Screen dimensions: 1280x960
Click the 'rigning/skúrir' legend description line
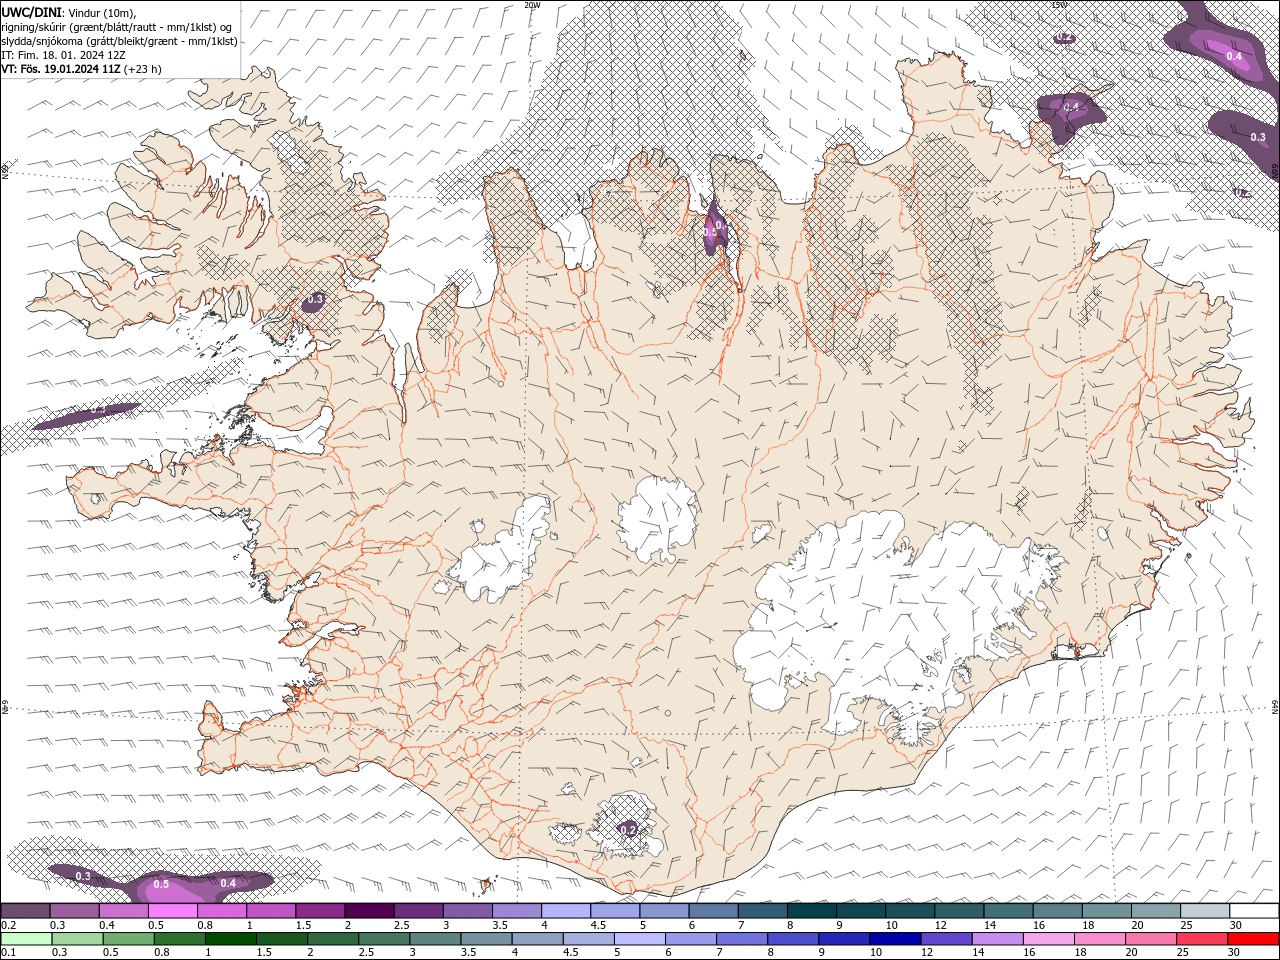click(x=117, y=27)
